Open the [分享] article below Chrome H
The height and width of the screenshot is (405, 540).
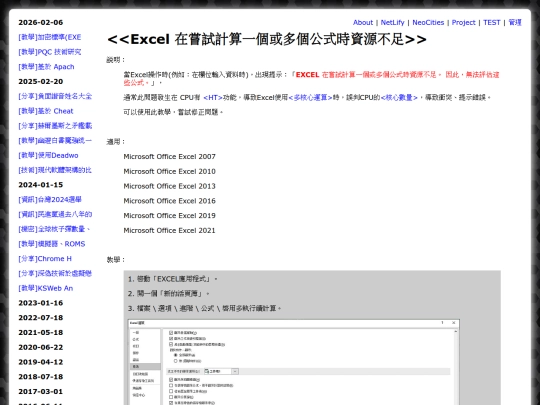click(55, 273)
